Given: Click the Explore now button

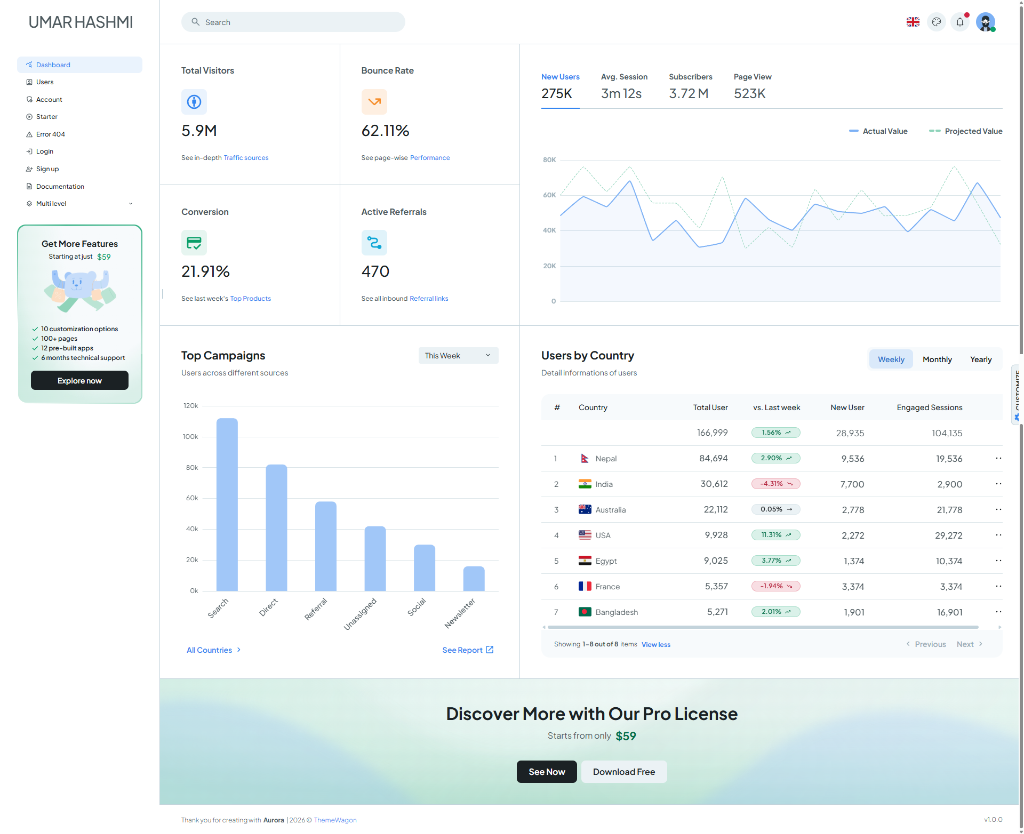Looking at the screenshot, I should pos(80,380).
